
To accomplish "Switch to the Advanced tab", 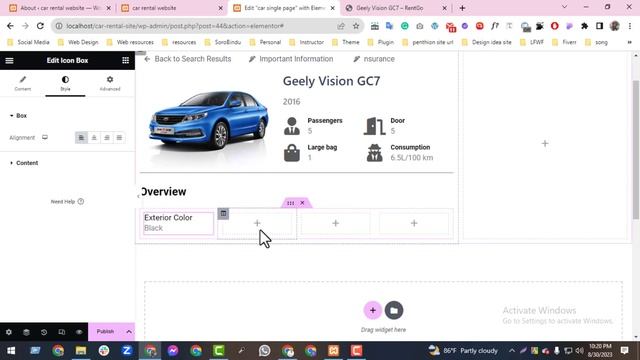I will click(110, 83).
